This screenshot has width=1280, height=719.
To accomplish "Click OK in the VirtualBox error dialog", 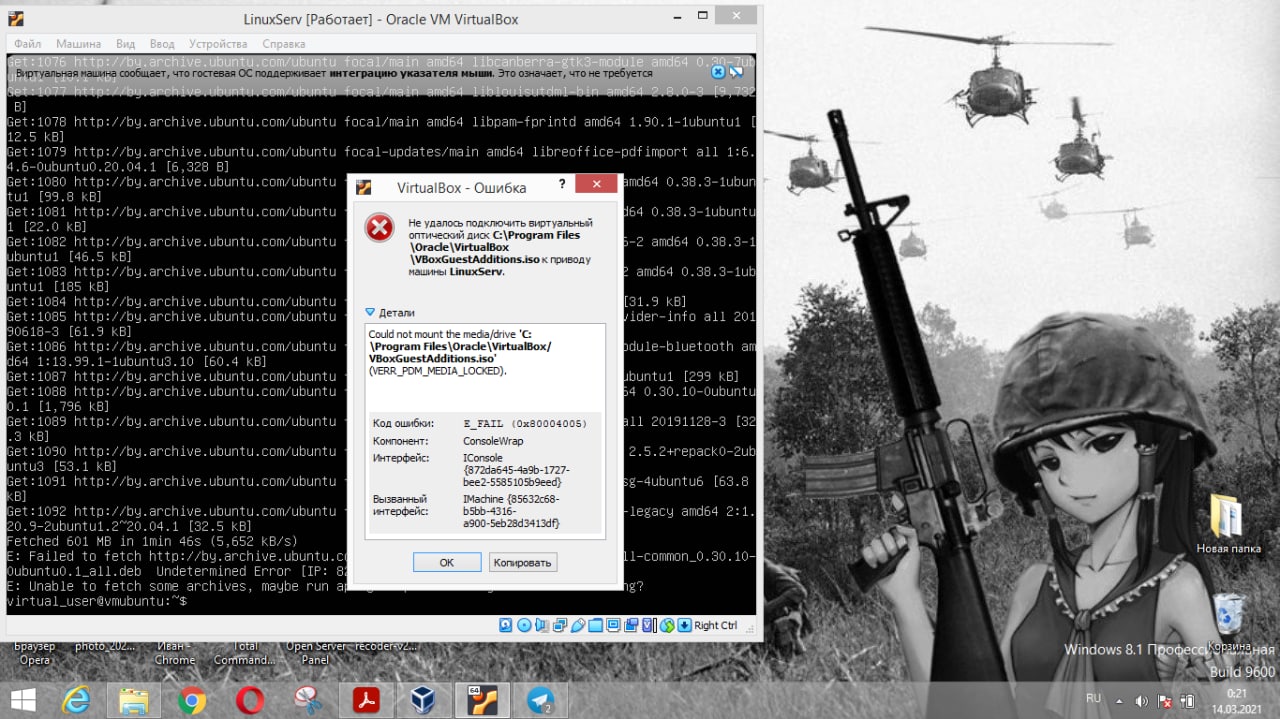I will pyautogui.click(x=447, y=562).
